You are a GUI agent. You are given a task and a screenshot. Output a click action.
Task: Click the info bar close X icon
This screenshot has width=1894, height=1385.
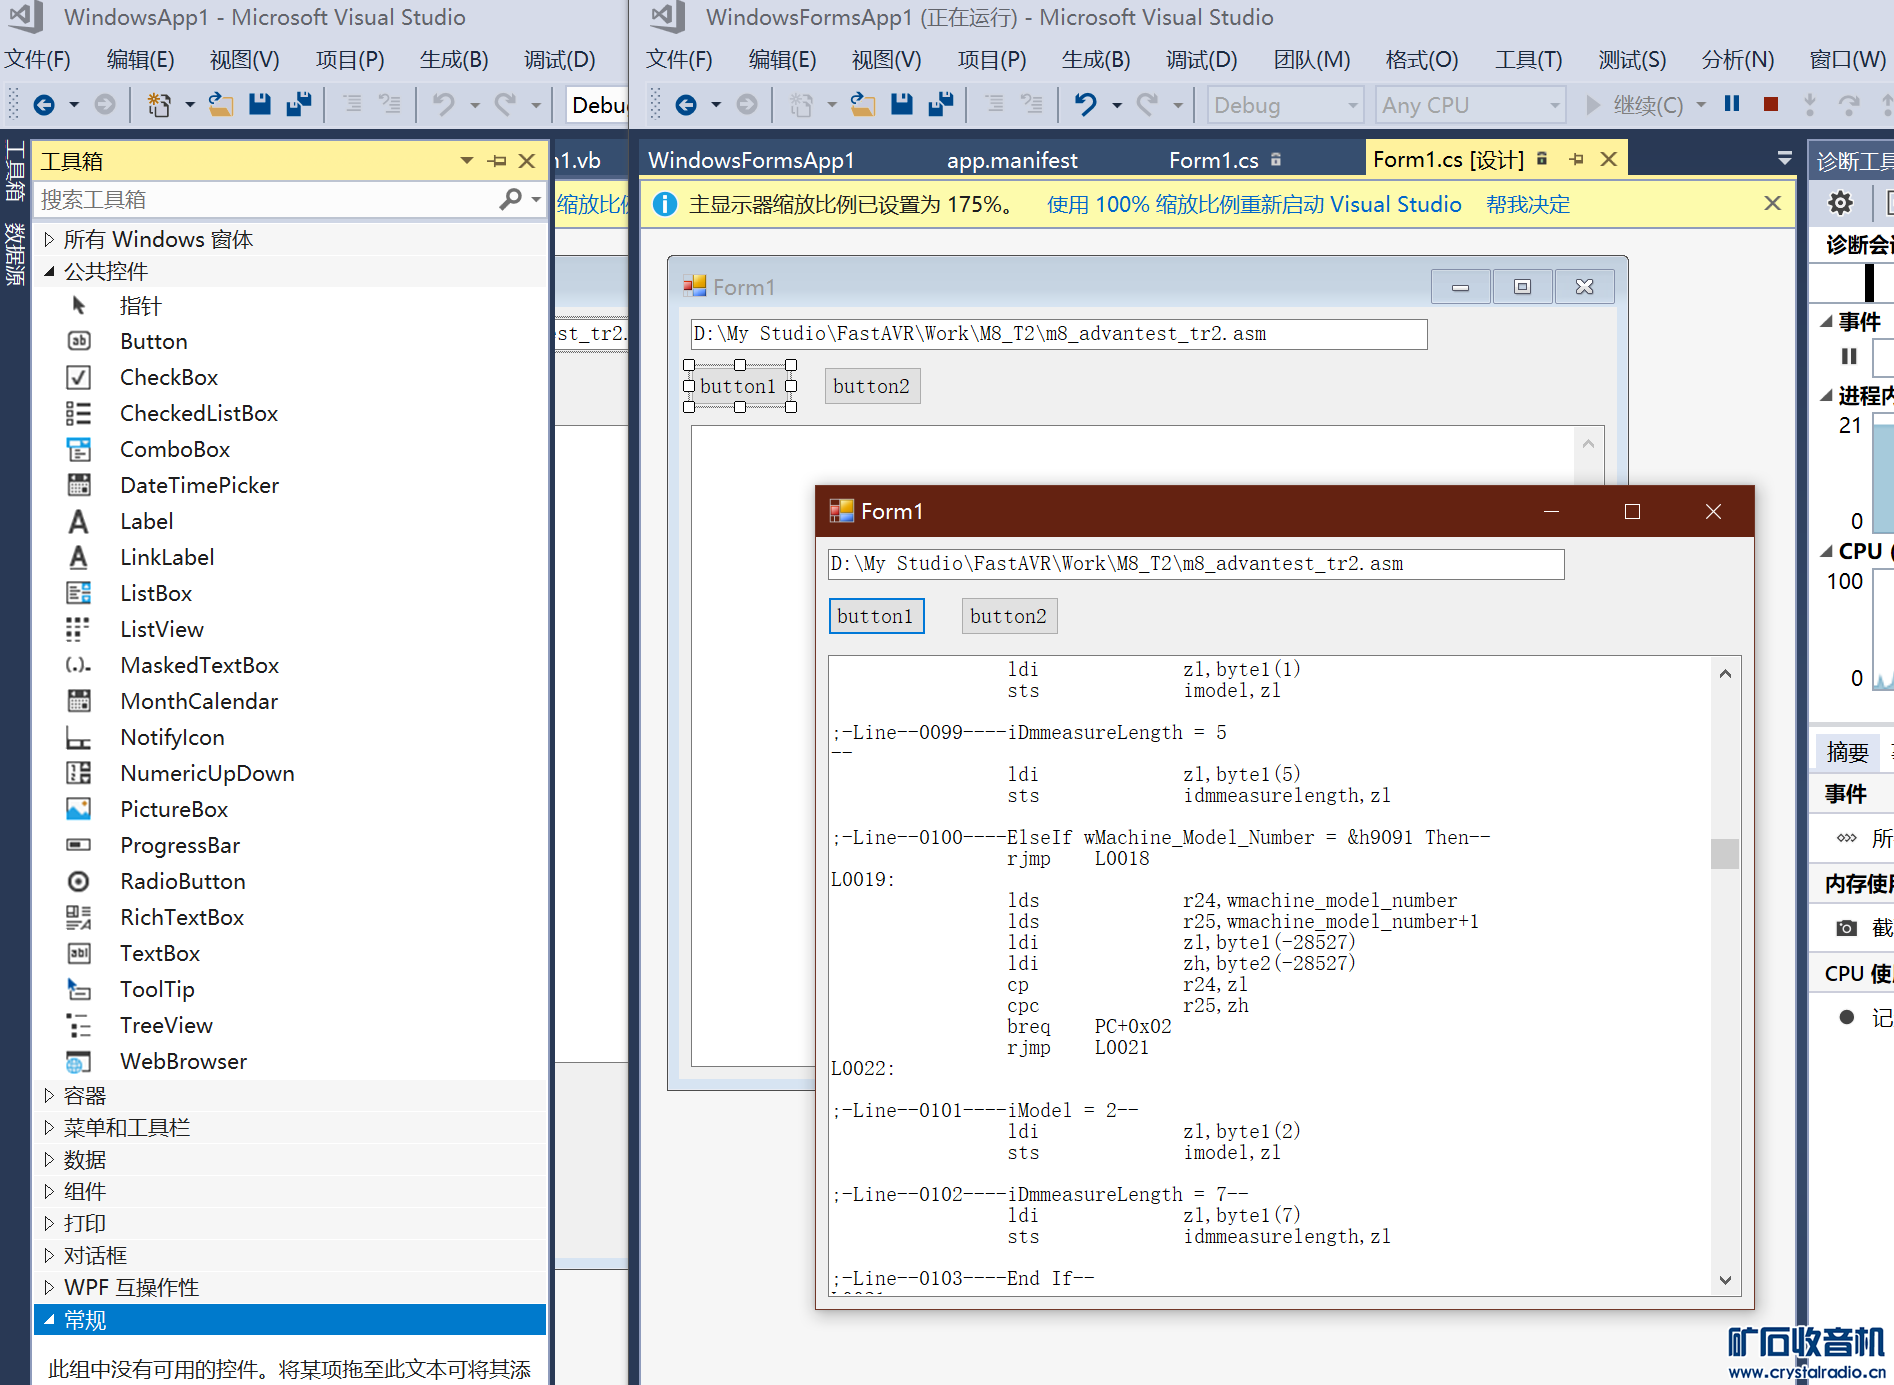(x=1772, y=204)
